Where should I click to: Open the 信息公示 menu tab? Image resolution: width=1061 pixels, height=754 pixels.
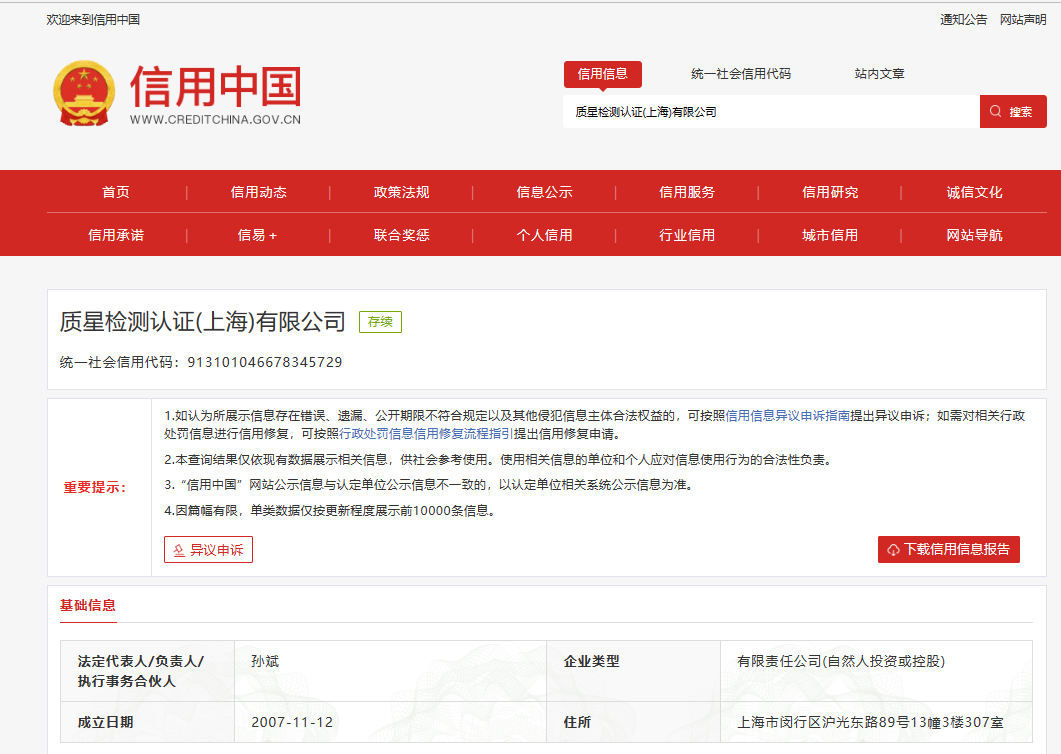pyautogui.click(x=544, y=193)
